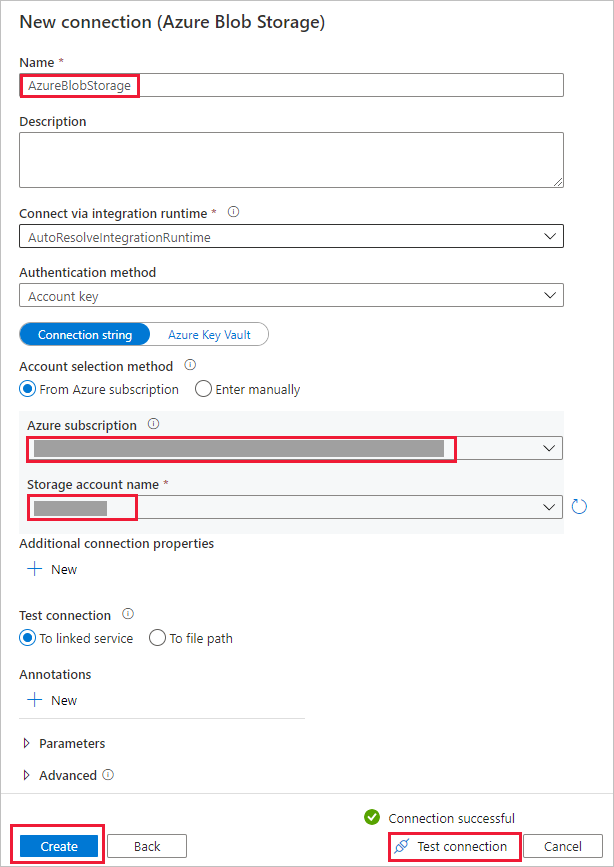Click the info icon next to Connect via integration runtime
614x867 pixels.
point(234,212)
